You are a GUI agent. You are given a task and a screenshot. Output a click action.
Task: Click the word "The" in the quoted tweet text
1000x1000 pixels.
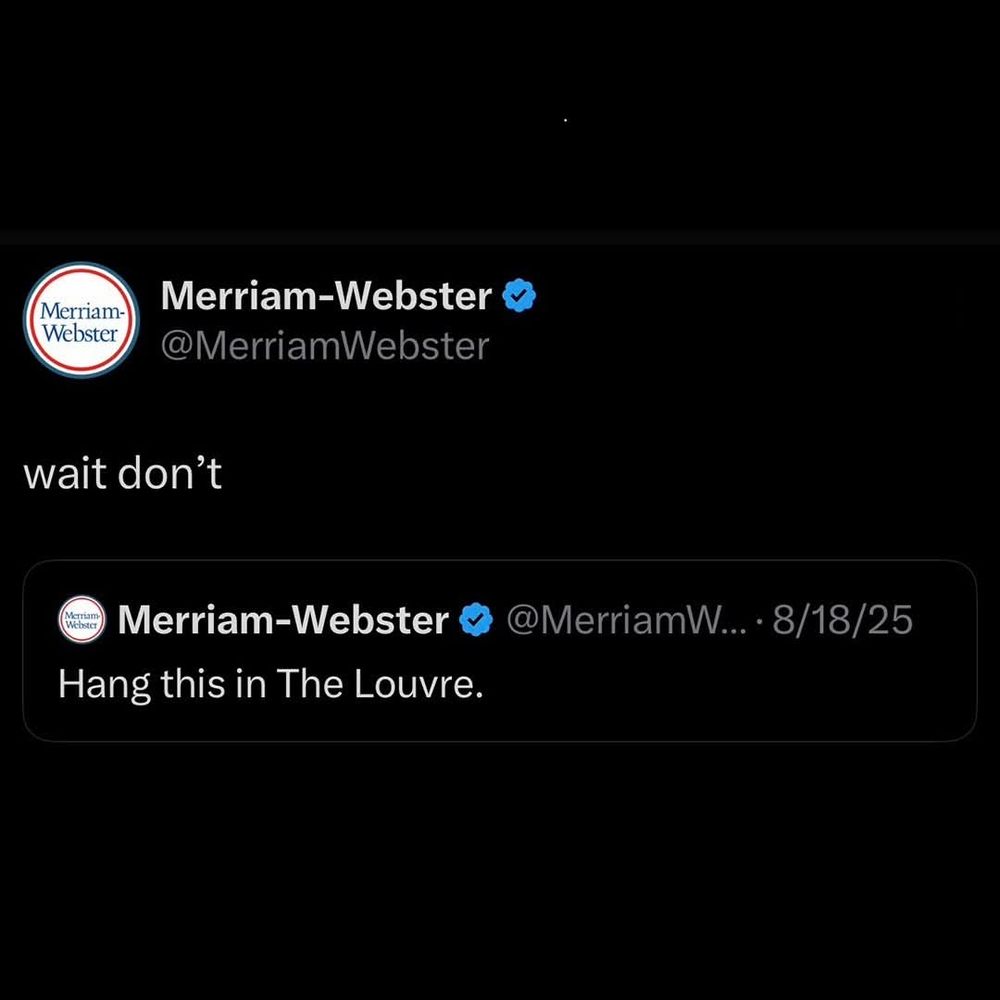click(310, 684)
